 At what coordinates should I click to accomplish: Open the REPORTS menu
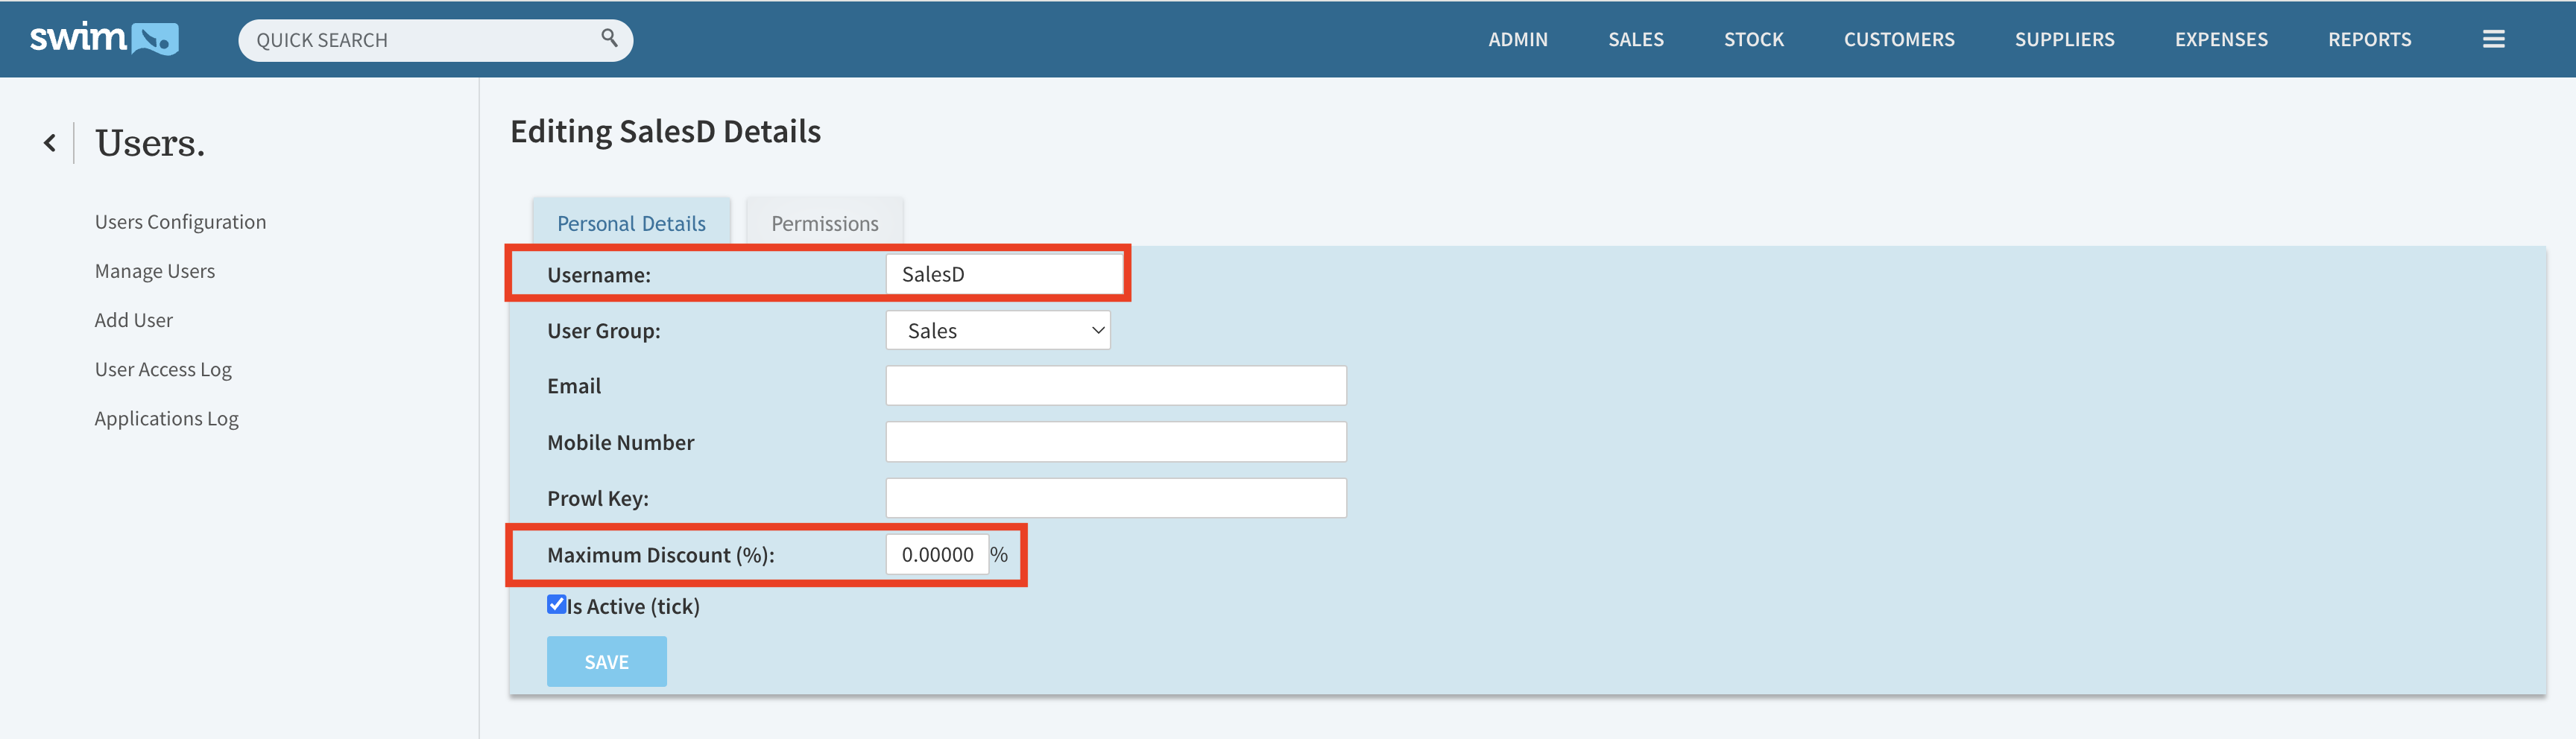click(x=2368, y=39)
